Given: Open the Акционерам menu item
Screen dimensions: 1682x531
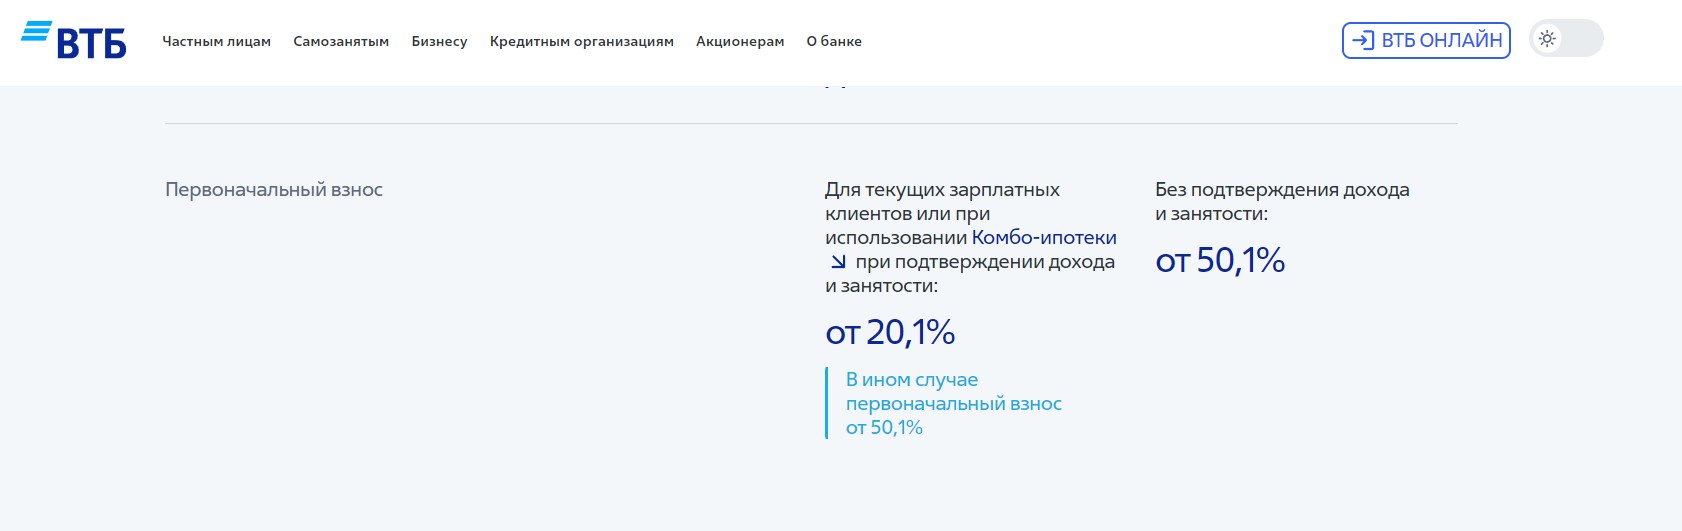Looking at the screenshot, I should click(x=740, y=41).
